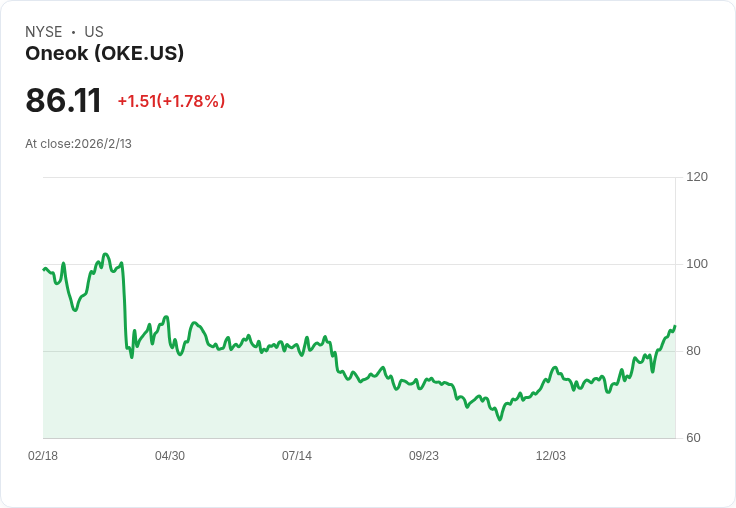The width and height of the screenshot is (736, 508).
Task: Select the 09/23 date axis label
Action: [424, 456]
